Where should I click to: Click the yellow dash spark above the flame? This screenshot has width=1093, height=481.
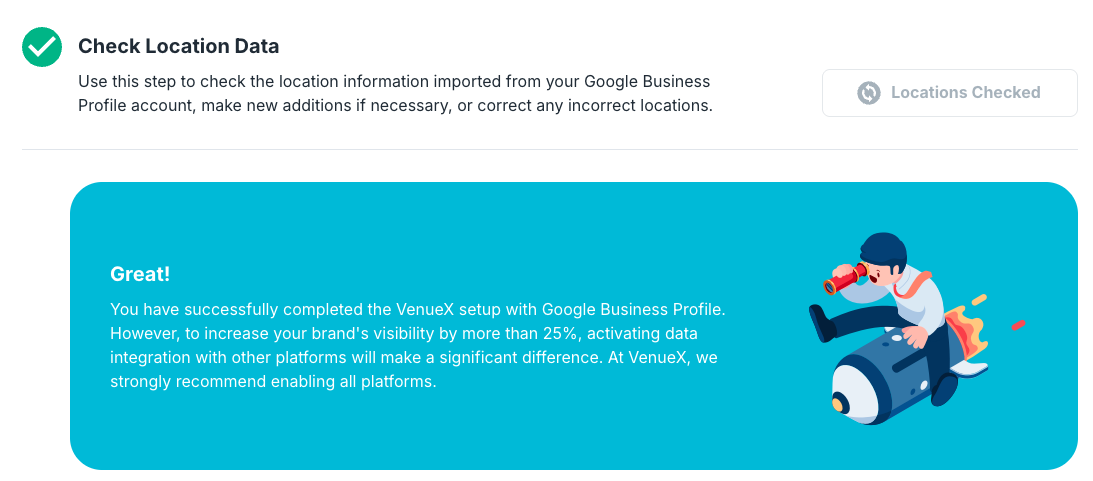979,300
